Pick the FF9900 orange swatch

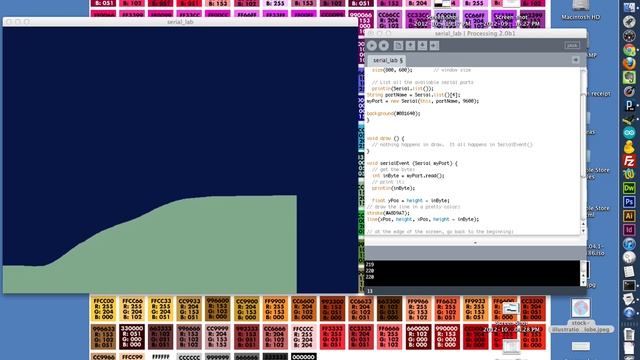point(275,309)
